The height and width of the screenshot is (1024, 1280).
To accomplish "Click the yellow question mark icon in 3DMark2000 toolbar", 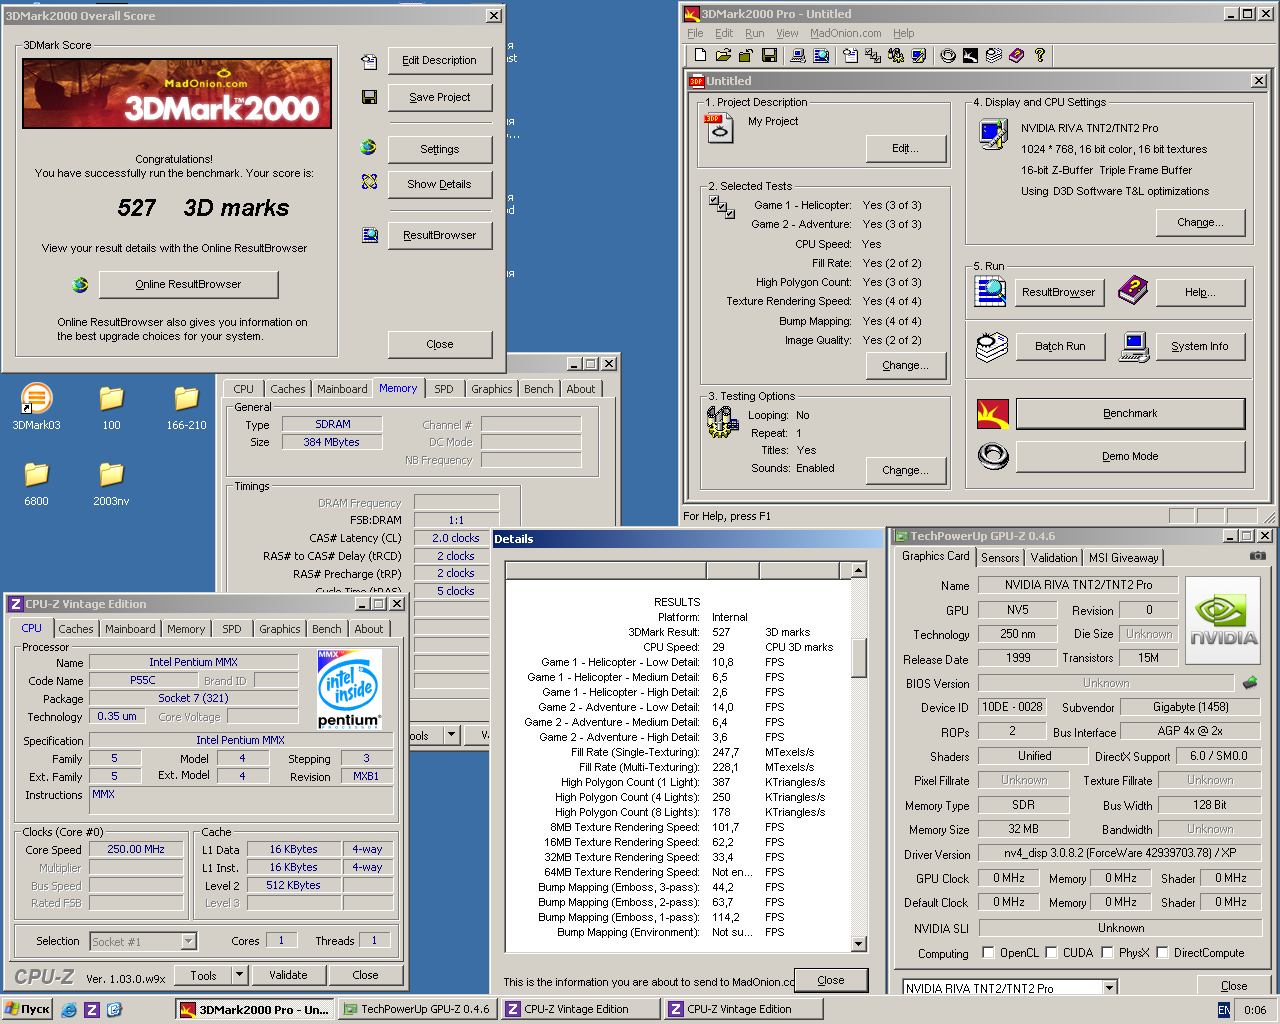I will coord(1040,55).
